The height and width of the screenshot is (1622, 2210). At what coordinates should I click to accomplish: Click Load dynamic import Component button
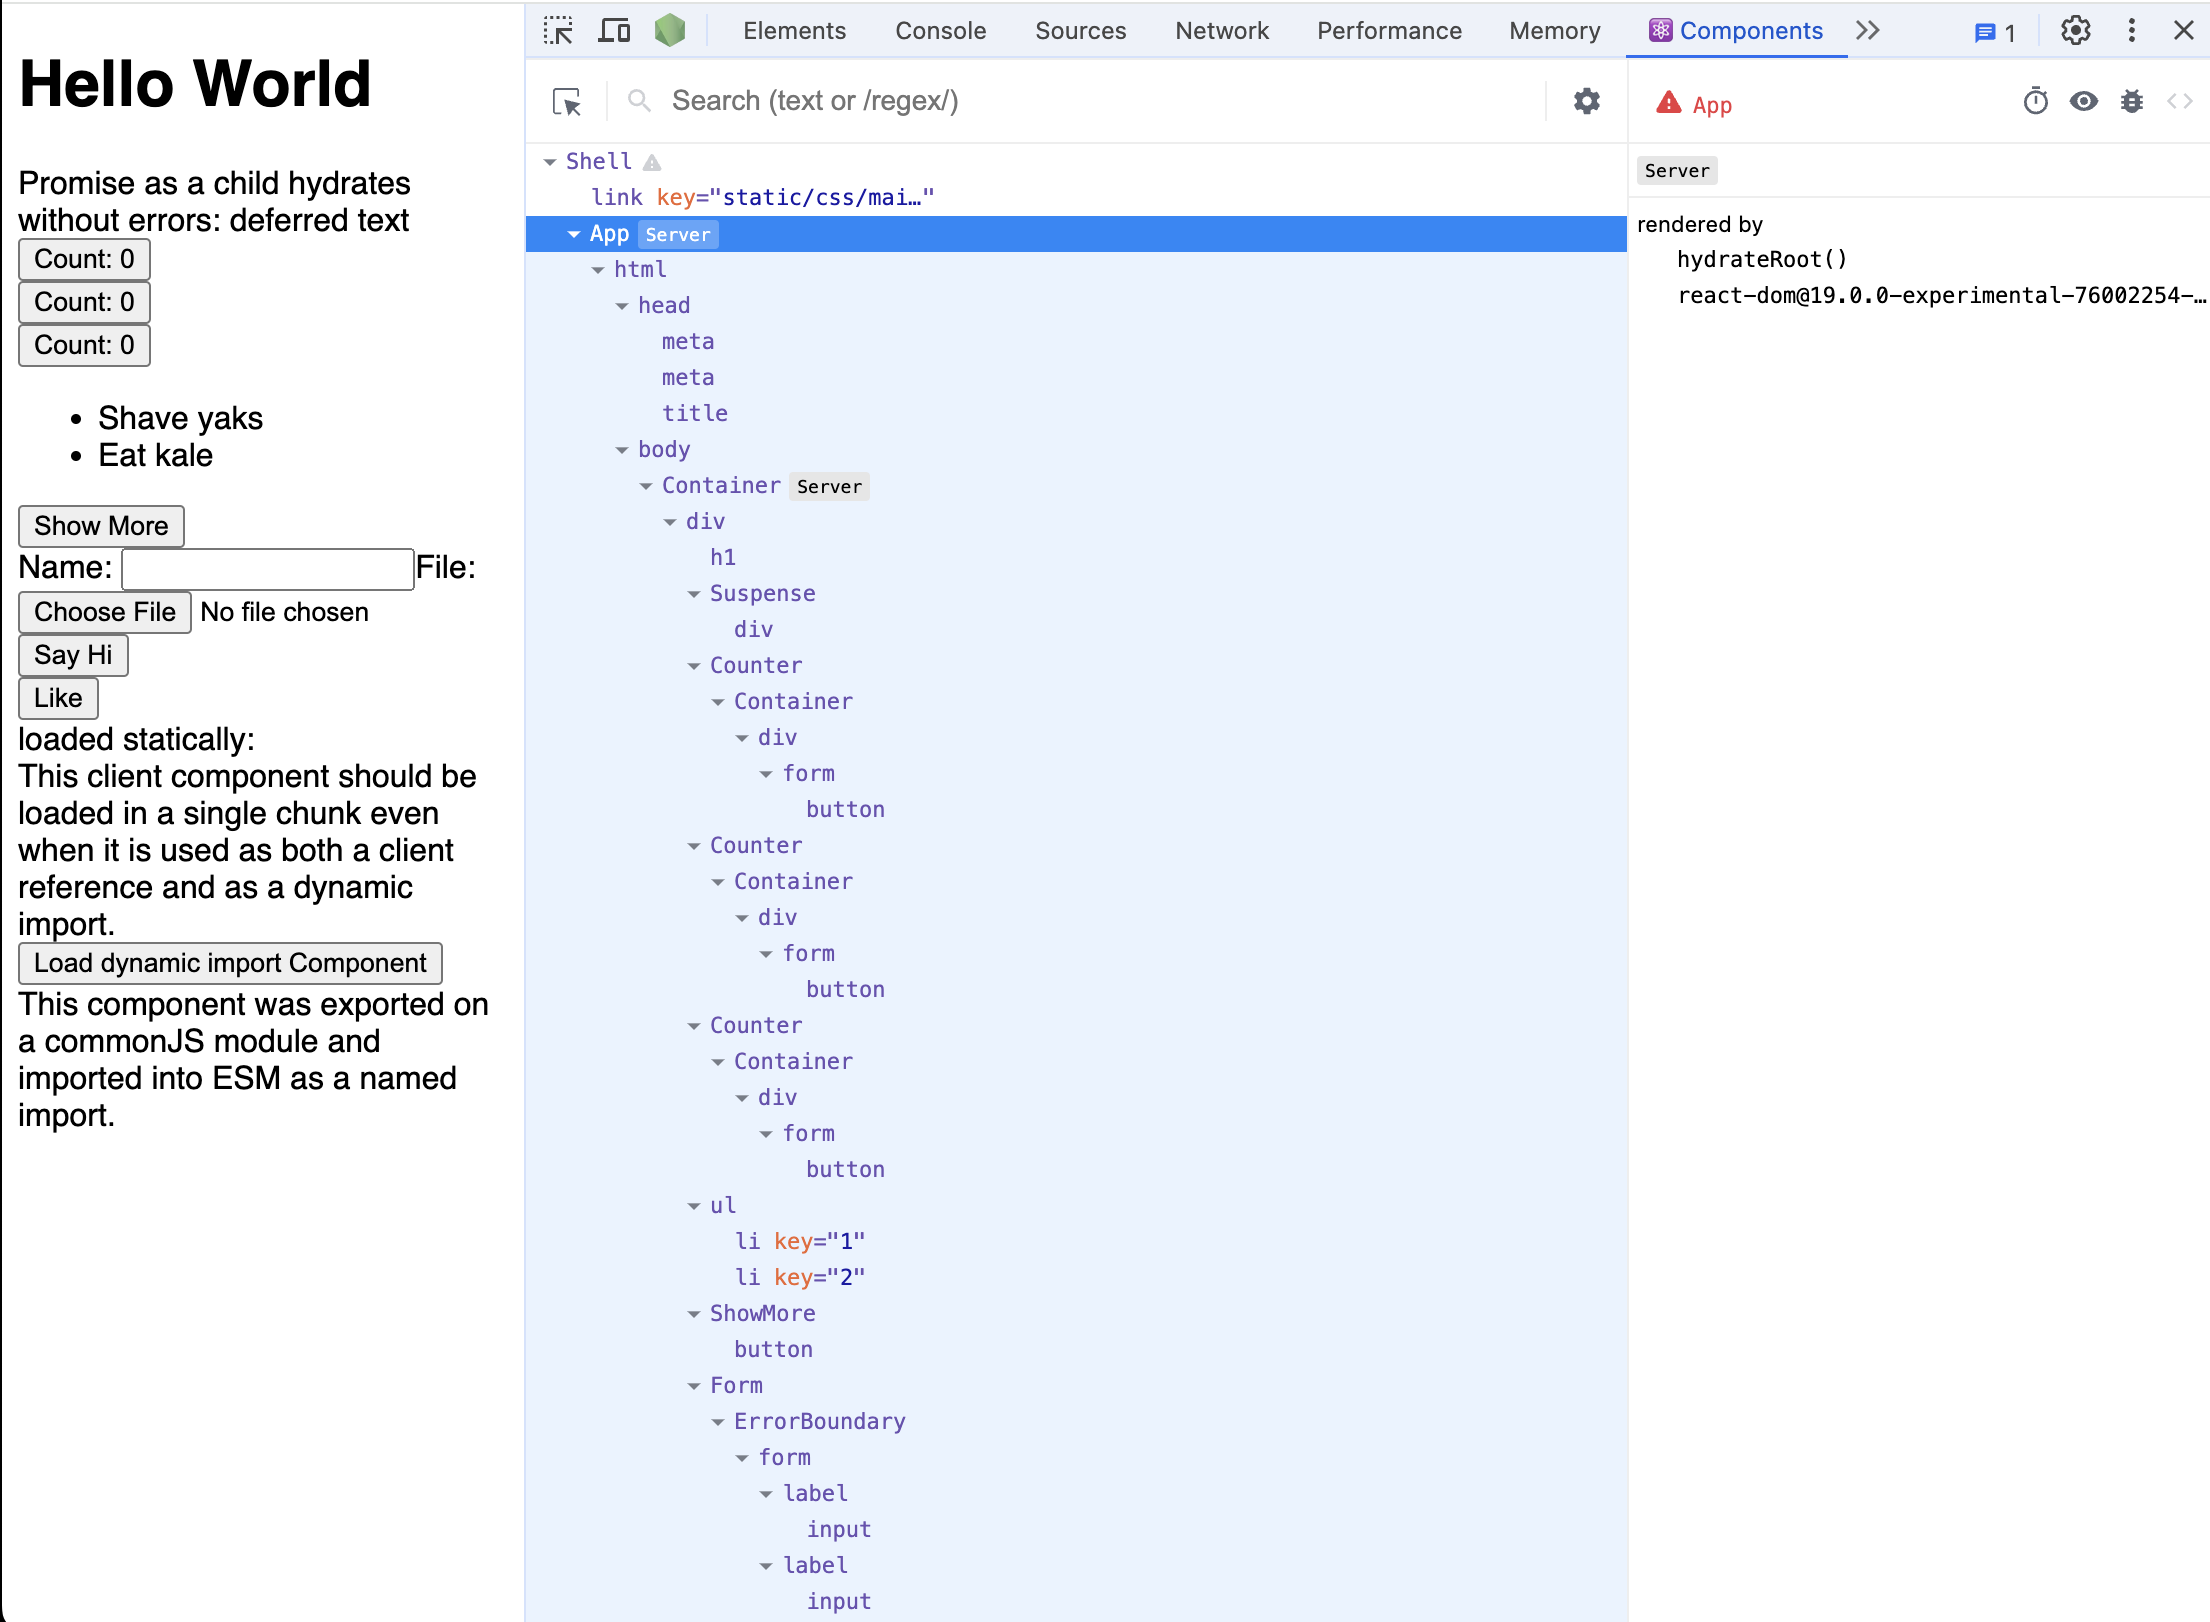click(230, 963)
